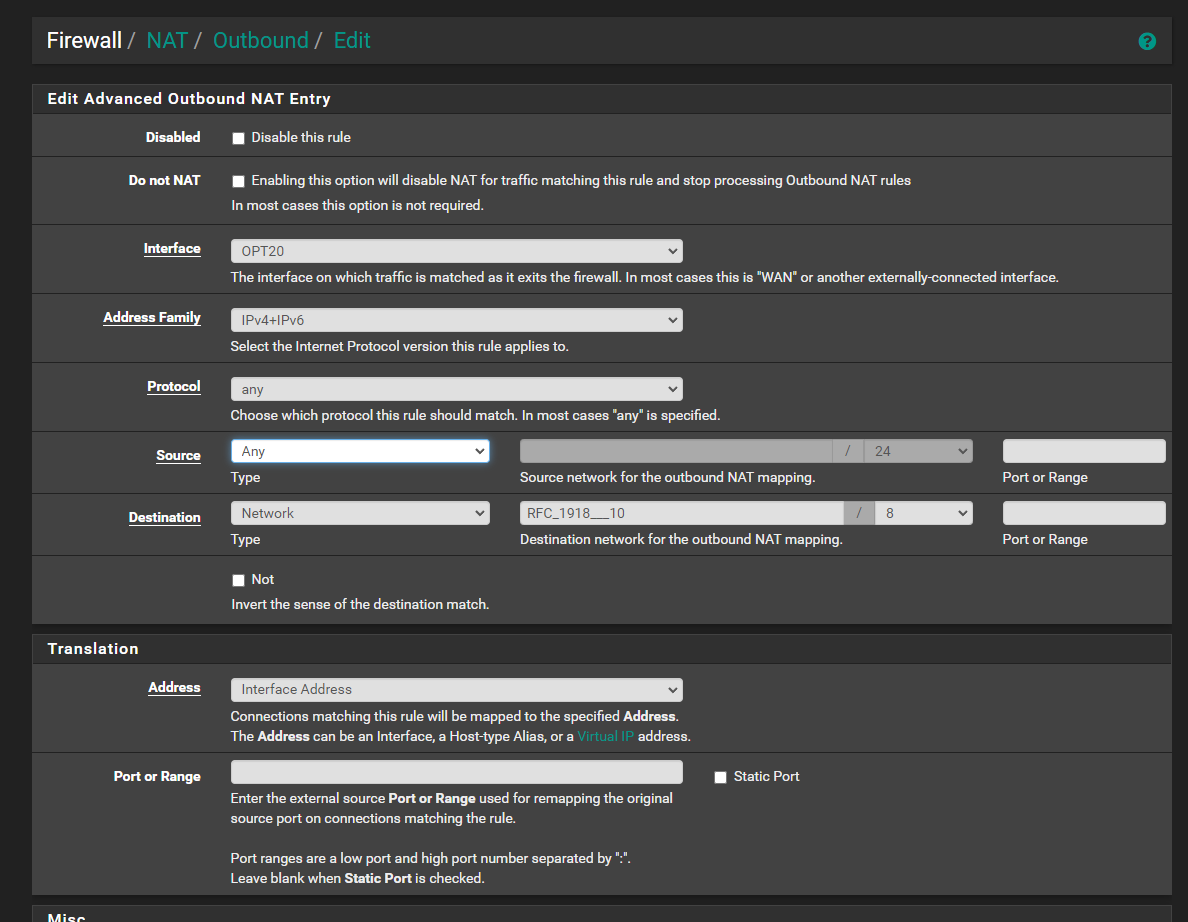Click the Destination field label

164,517
